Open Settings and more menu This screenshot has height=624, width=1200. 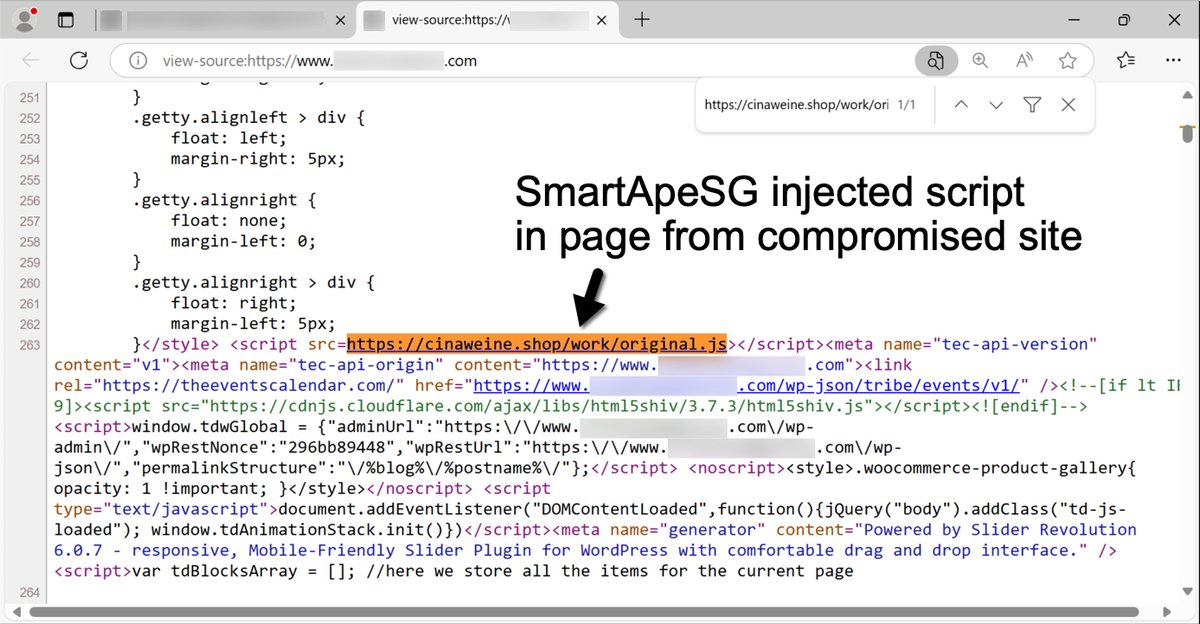pyautogui.click(x=1173, y=60)
